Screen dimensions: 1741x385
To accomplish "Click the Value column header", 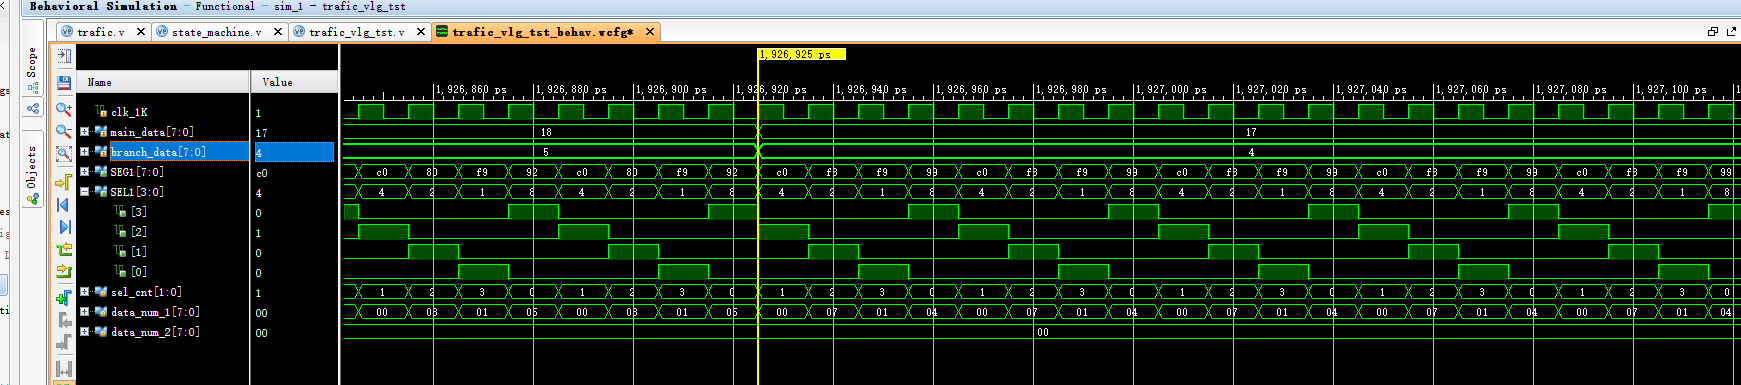I will pos(295,82).
